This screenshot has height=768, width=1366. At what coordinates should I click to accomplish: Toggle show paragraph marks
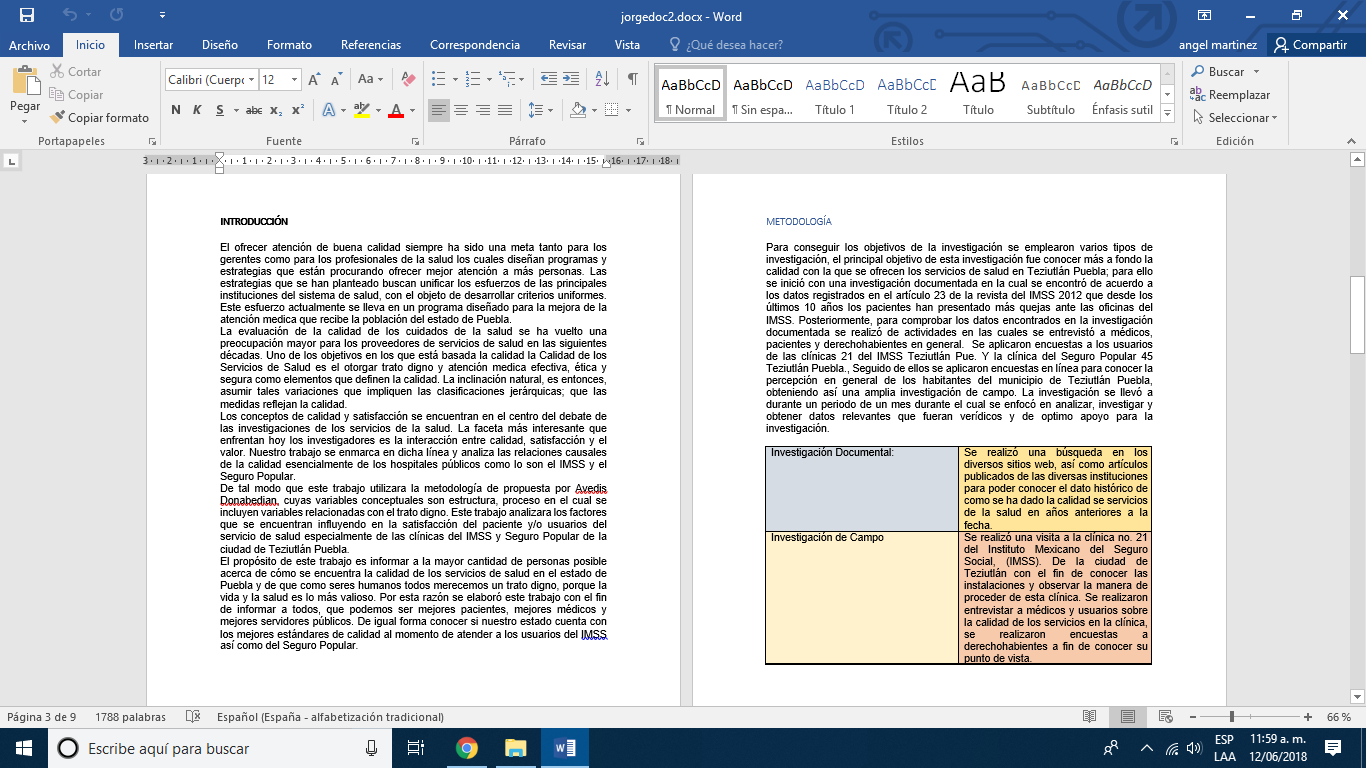pos(632,79)
